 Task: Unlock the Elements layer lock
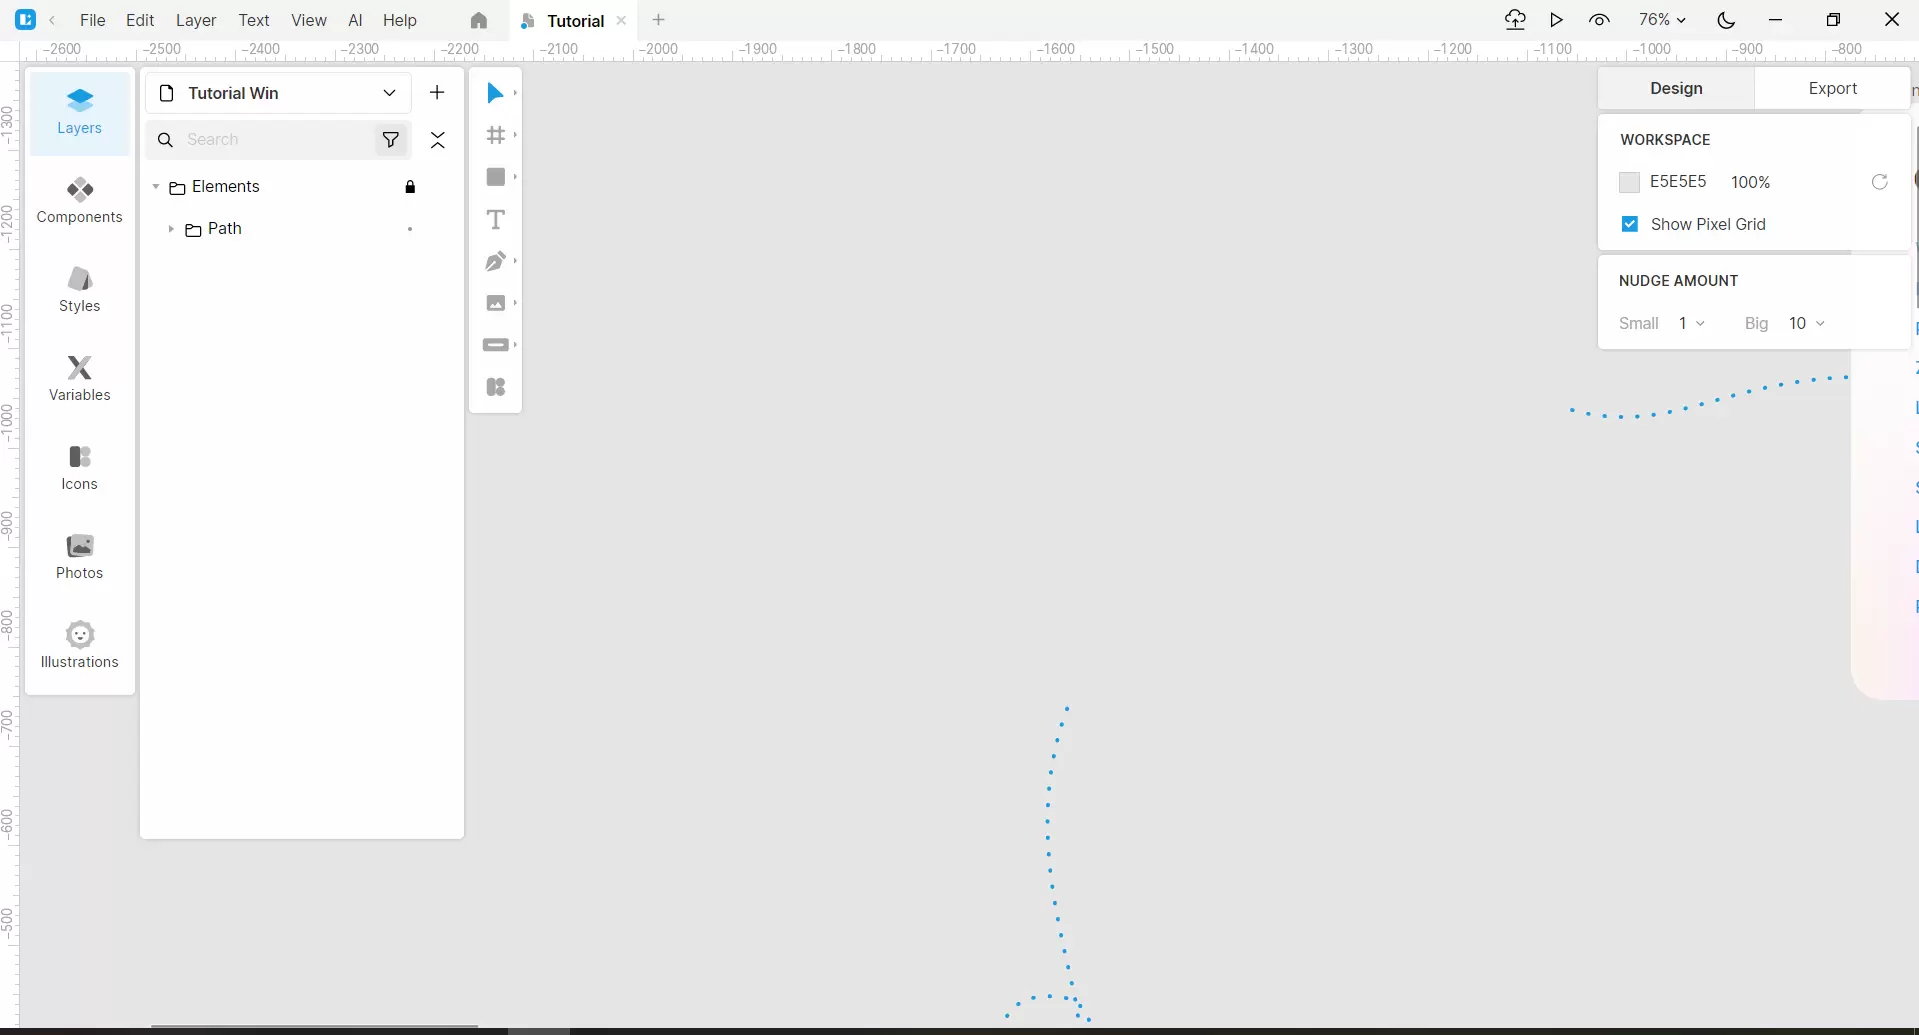410,187
